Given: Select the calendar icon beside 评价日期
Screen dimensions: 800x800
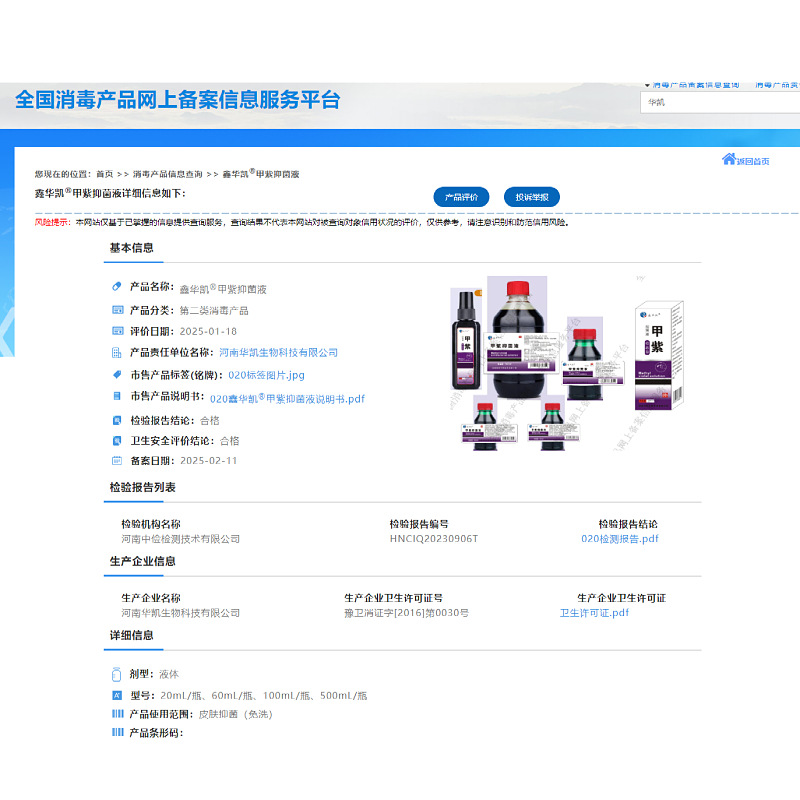Looking at the screenshot, I should pos(116,331).
